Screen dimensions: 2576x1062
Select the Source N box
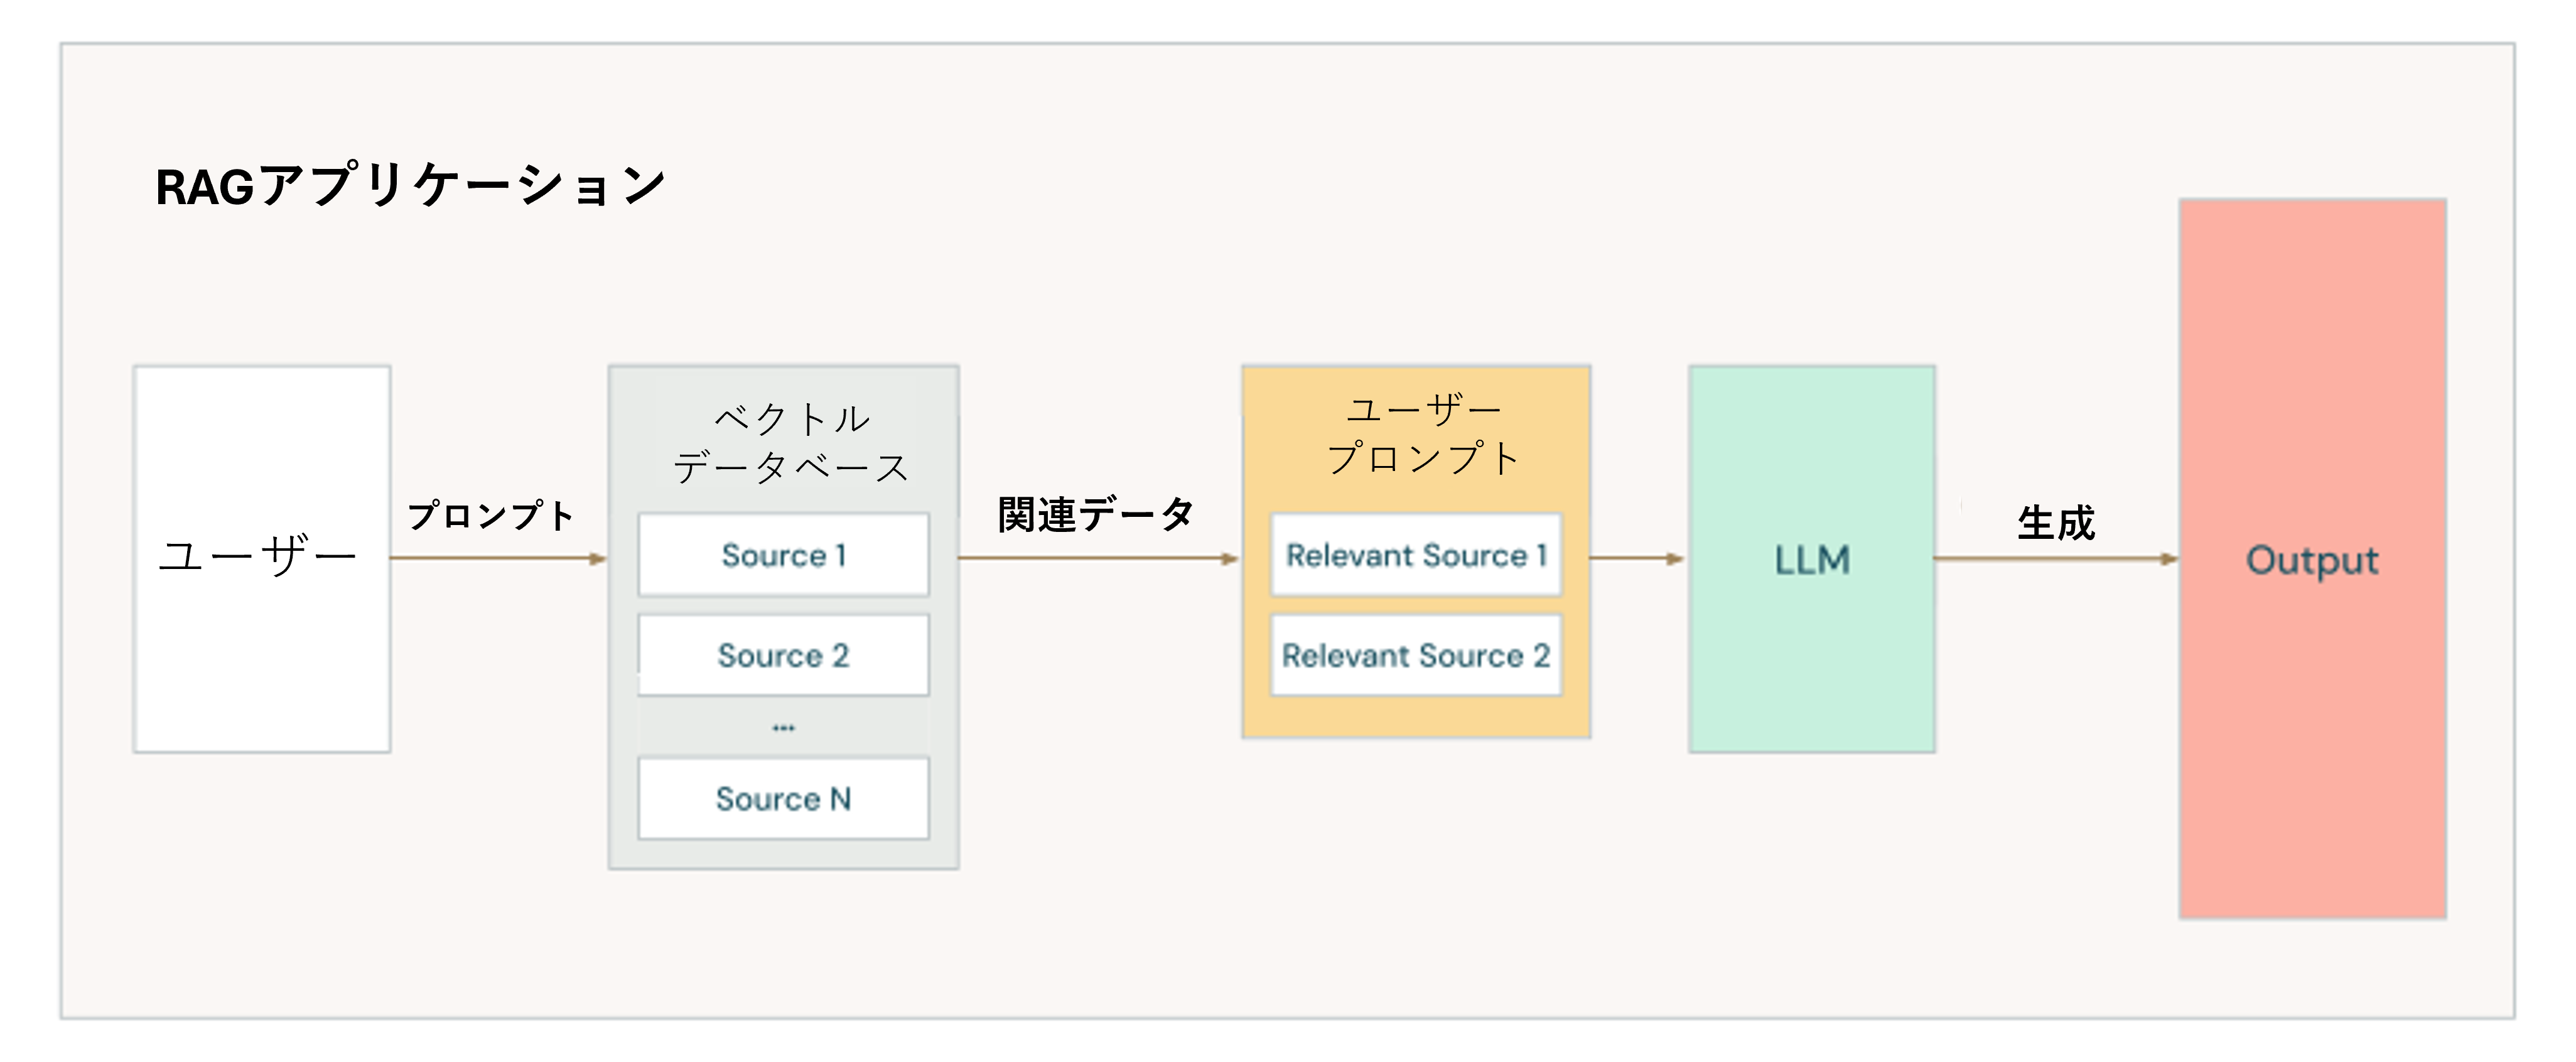[x=783, y=798]
